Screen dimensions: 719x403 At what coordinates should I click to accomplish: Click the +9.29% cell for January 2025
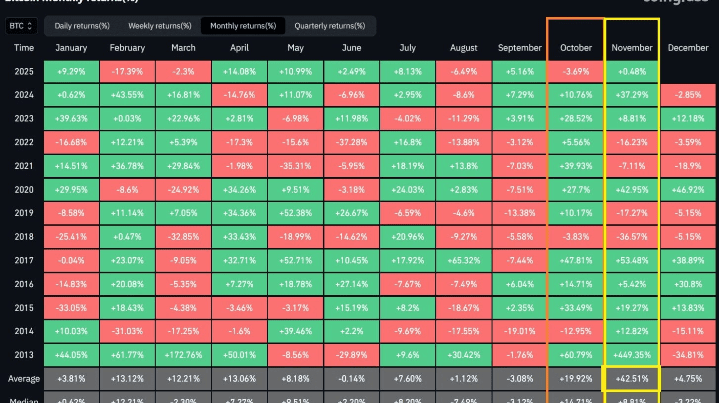pos(71,72)
